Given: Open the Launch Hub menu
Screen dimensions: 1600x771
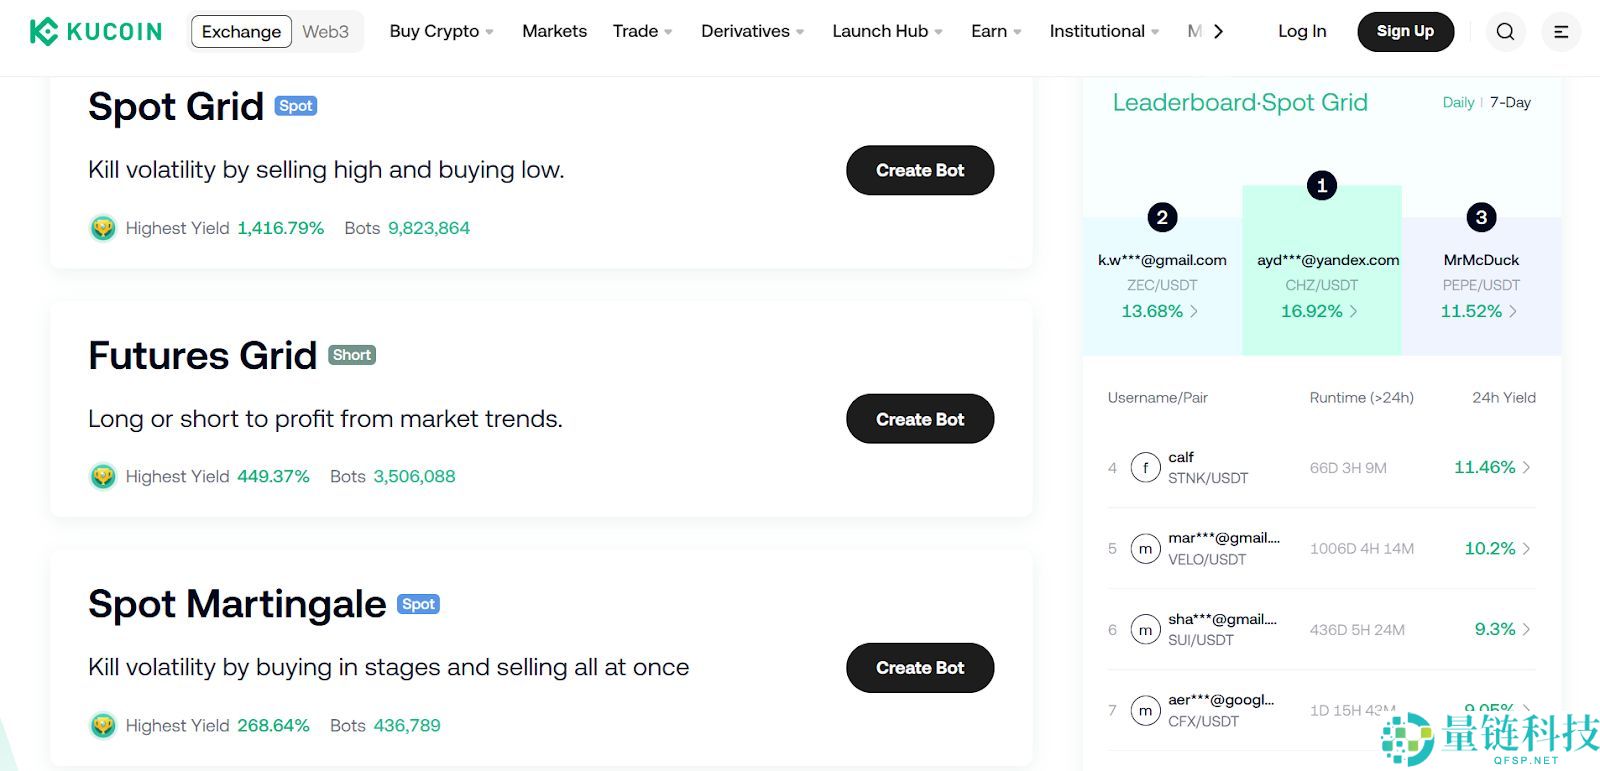Looking at the screenshot, I should 887,31.
